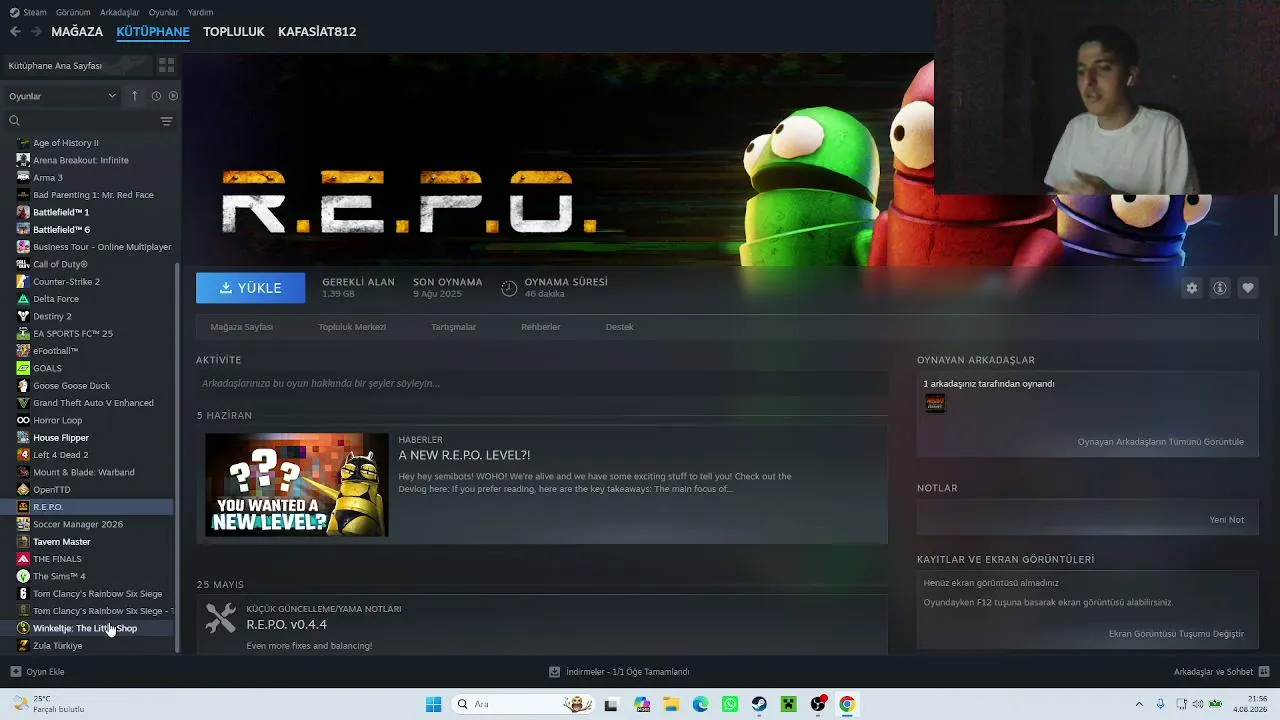Open Google Chrome from the taskbar
The height and width of the screenshot is (720, 1280).
coord(847,704)
